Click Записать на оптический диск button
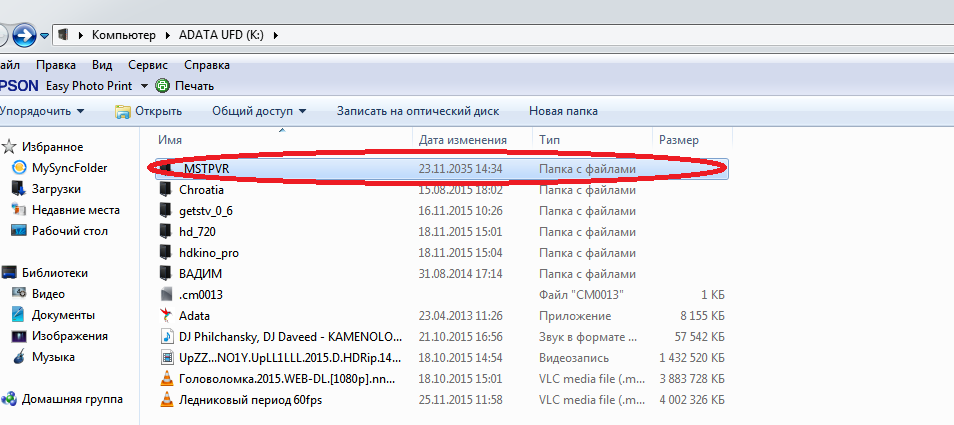Screen dimensions: 954x425 417,111
